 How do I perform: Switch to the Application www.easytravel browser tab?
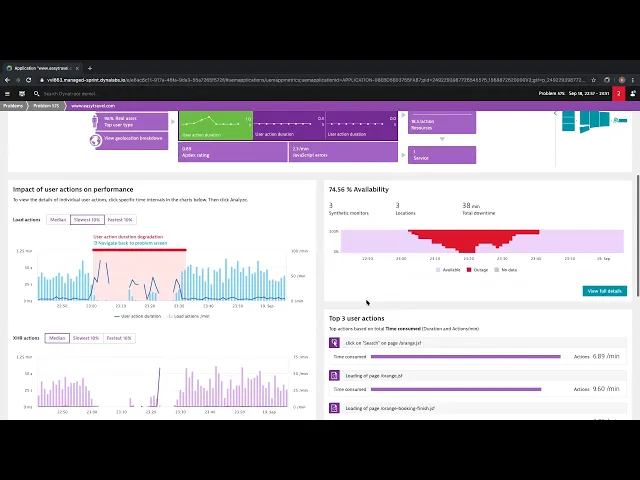tap(42, 68)
